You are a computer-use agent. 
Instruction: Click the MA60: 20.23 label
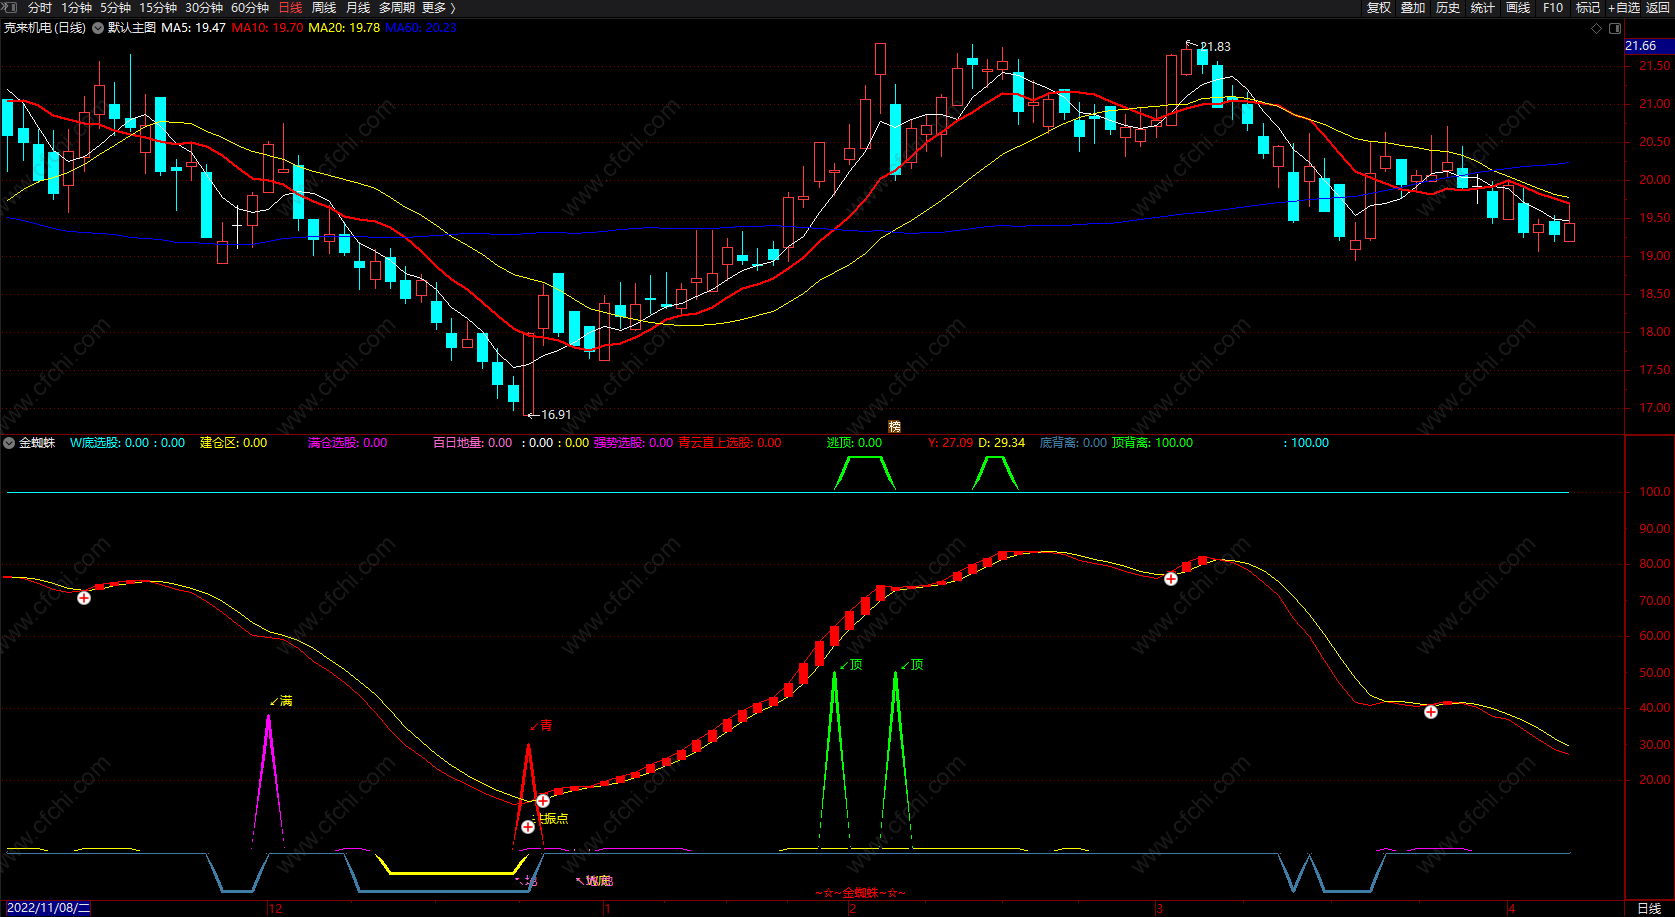421,28
